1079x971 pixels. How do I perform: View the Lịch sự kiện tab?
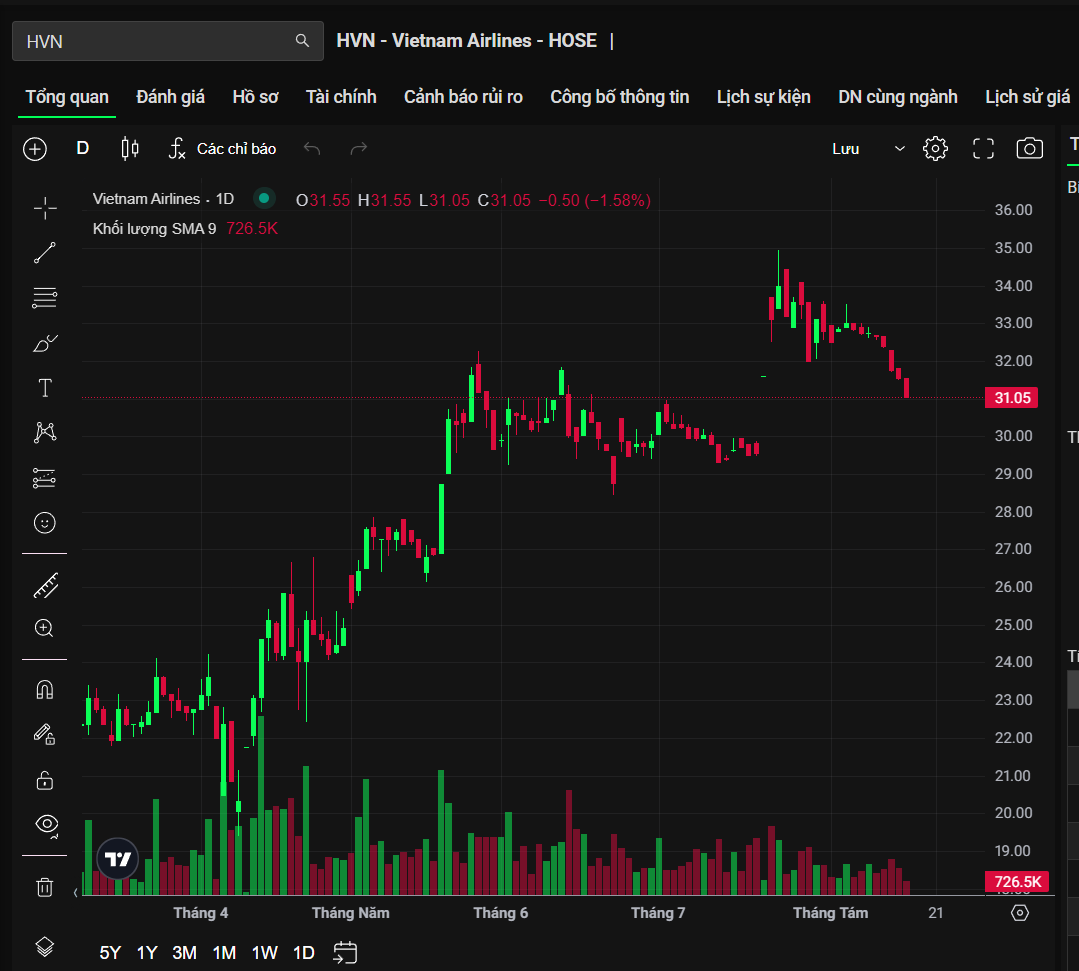click(x=763, y=97)
